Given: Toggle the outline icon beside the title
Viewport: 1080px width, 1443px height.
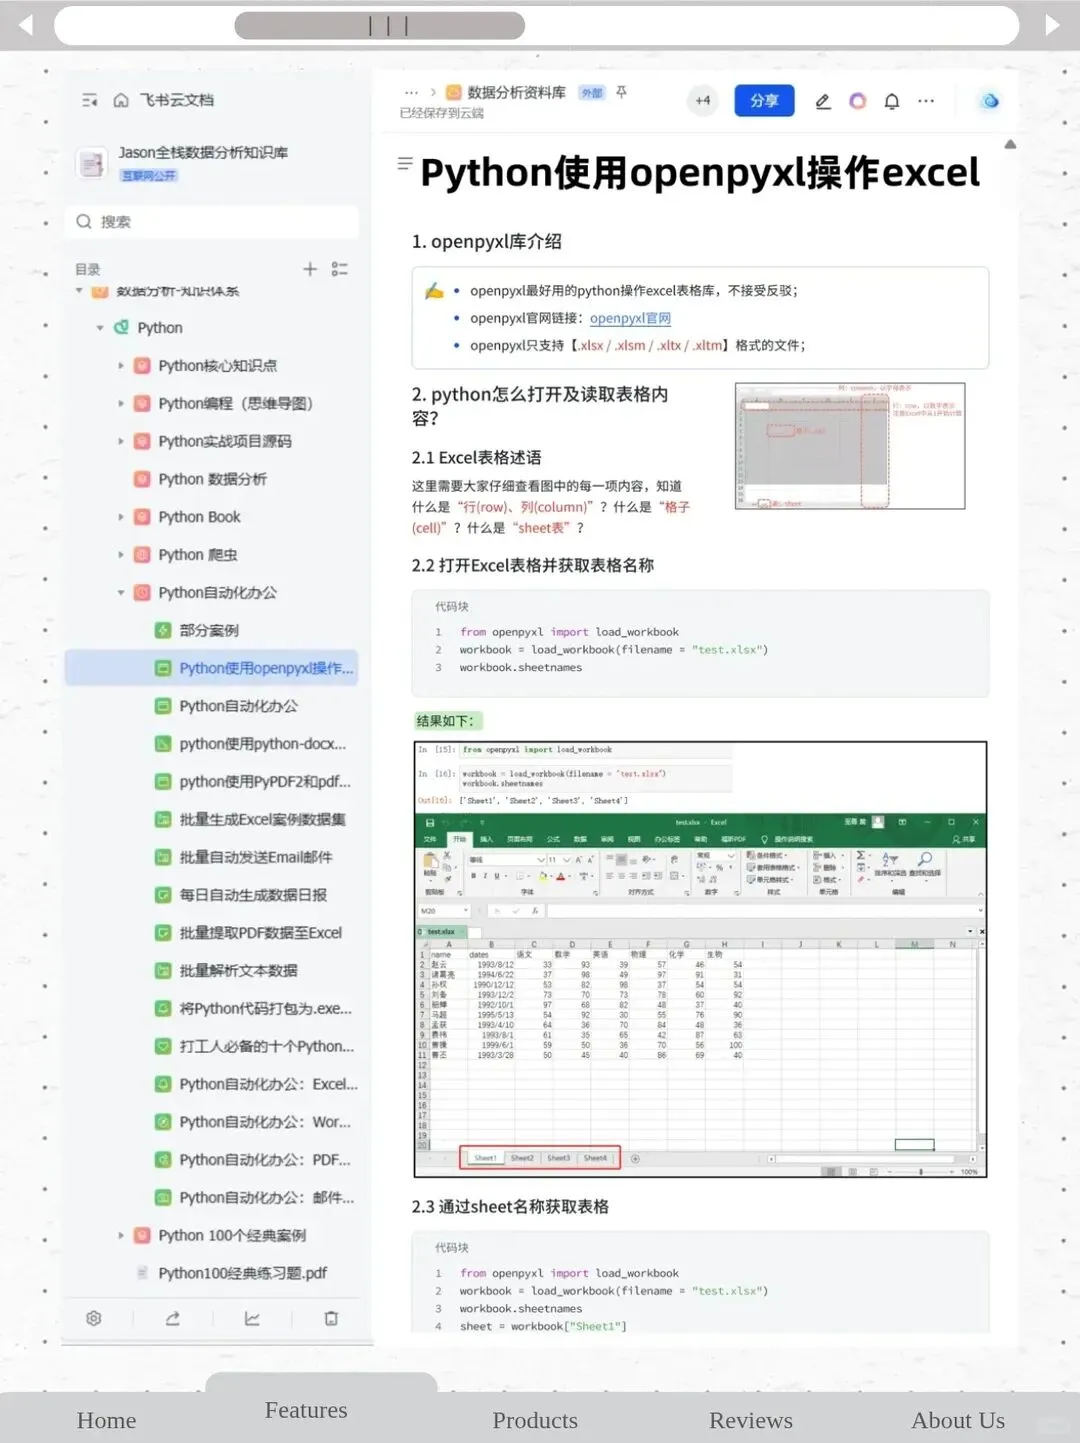Looking at the screenshot, I should pyautogui.click(x=404, y=163).
